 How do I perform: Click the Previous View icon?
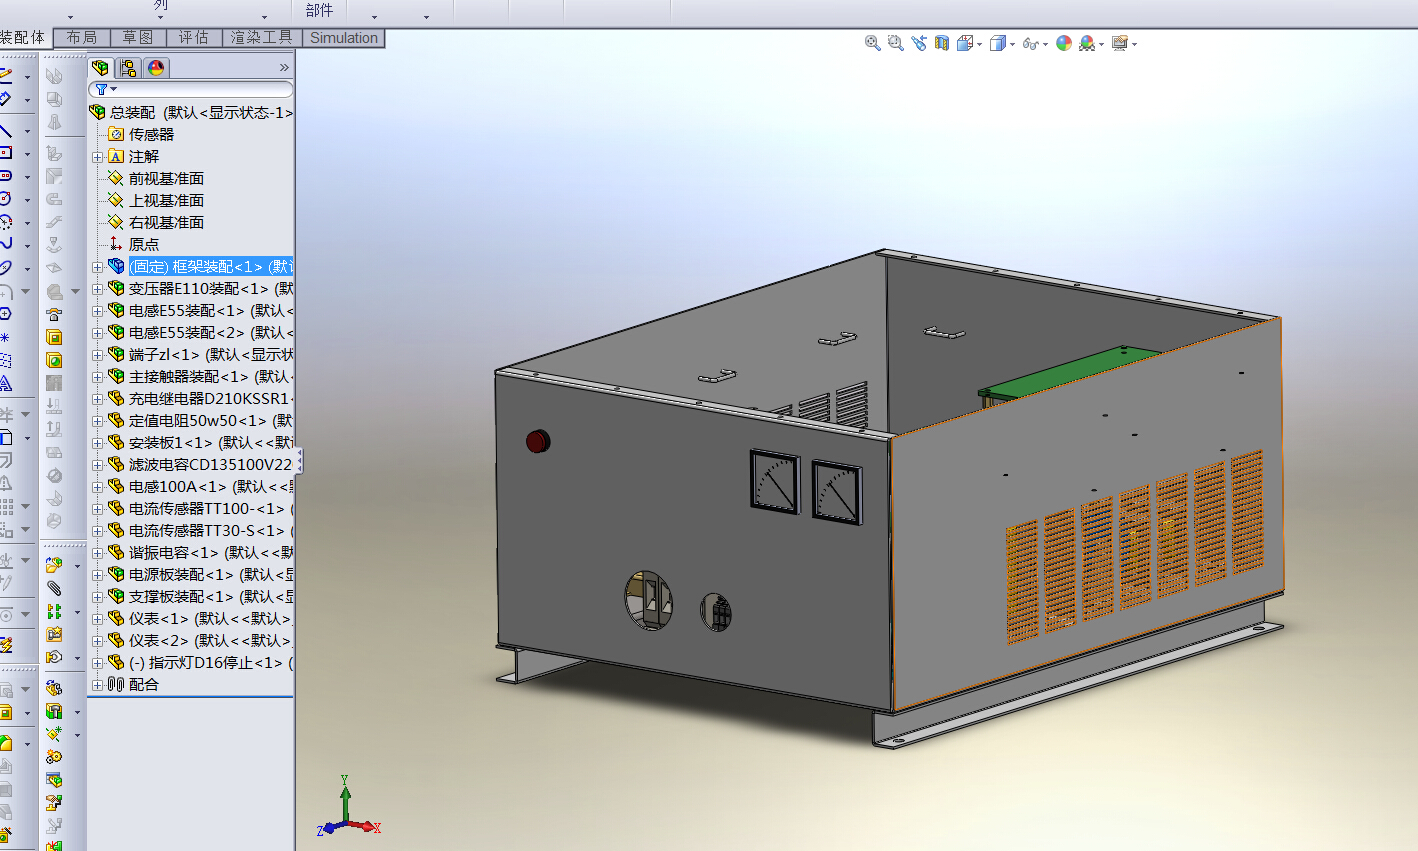click(x=919, y=43)
